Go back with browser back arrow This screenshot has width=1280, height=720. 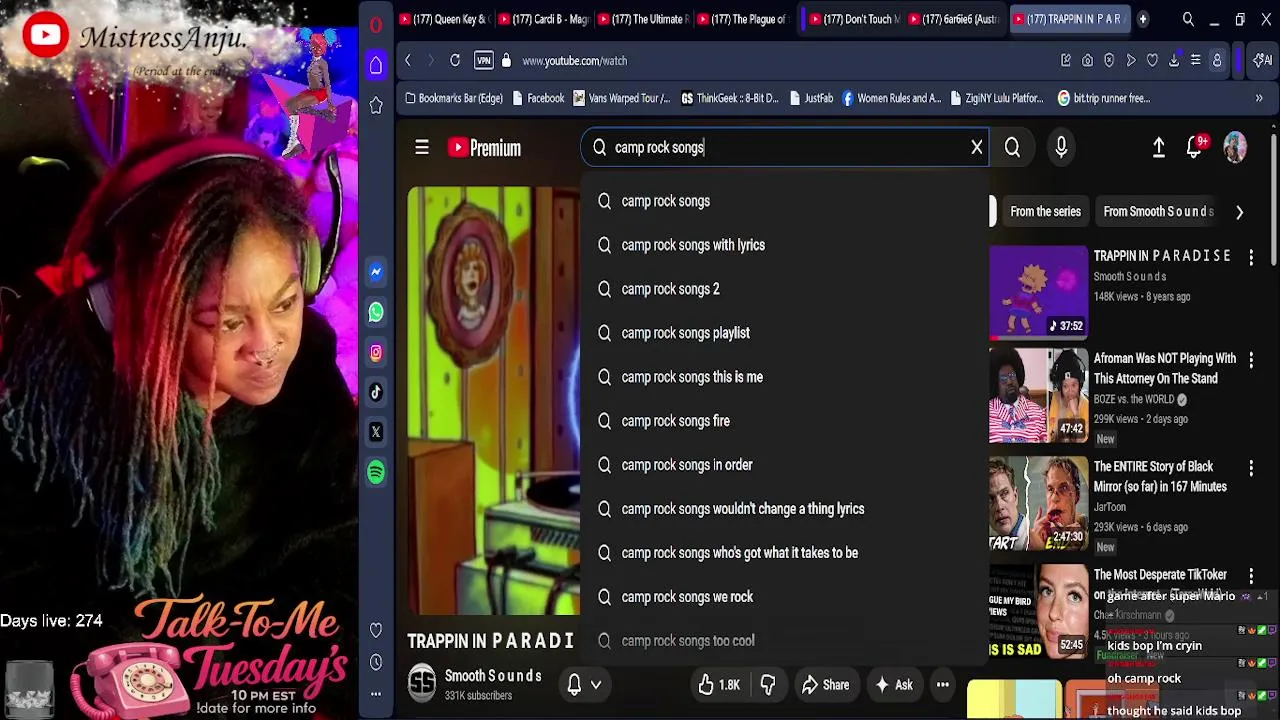pyautogui.click(x=408, y=61)
